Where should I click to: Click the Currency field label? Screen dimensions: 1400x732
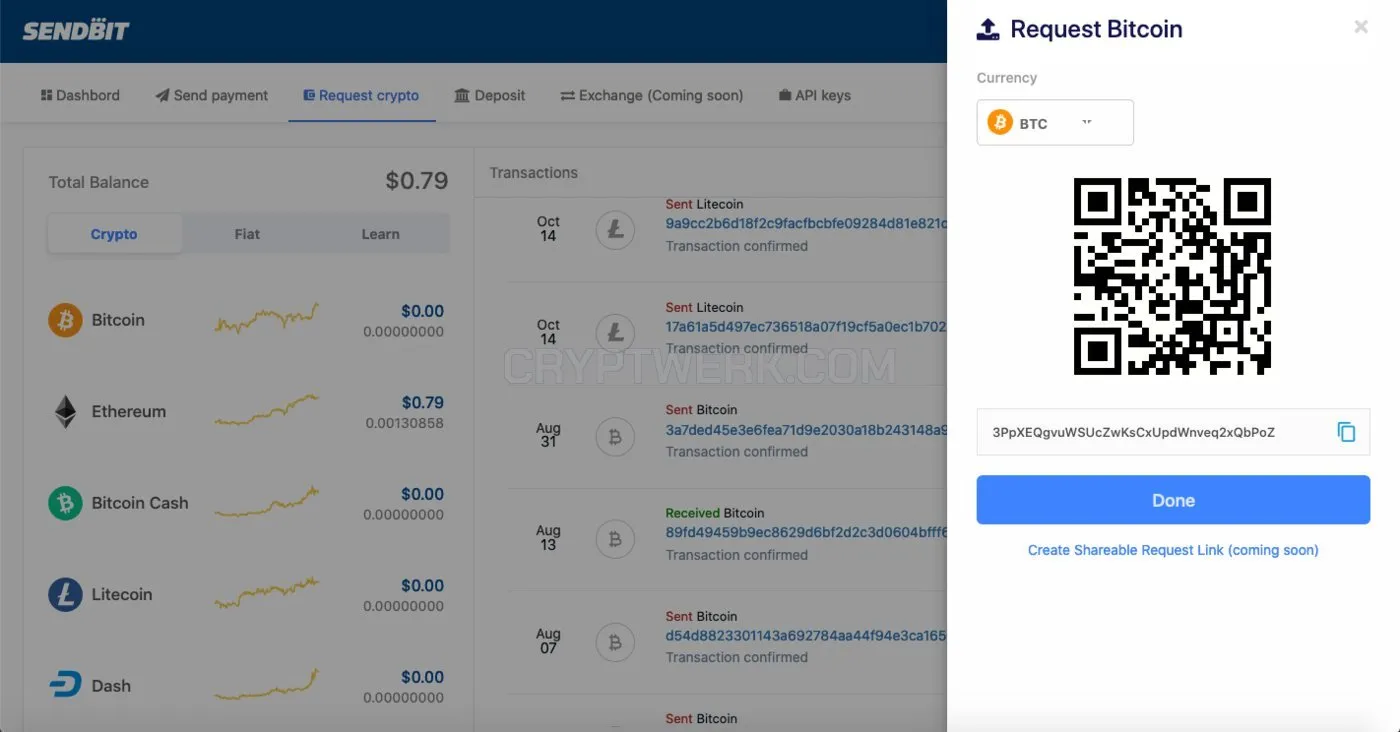1007,78
